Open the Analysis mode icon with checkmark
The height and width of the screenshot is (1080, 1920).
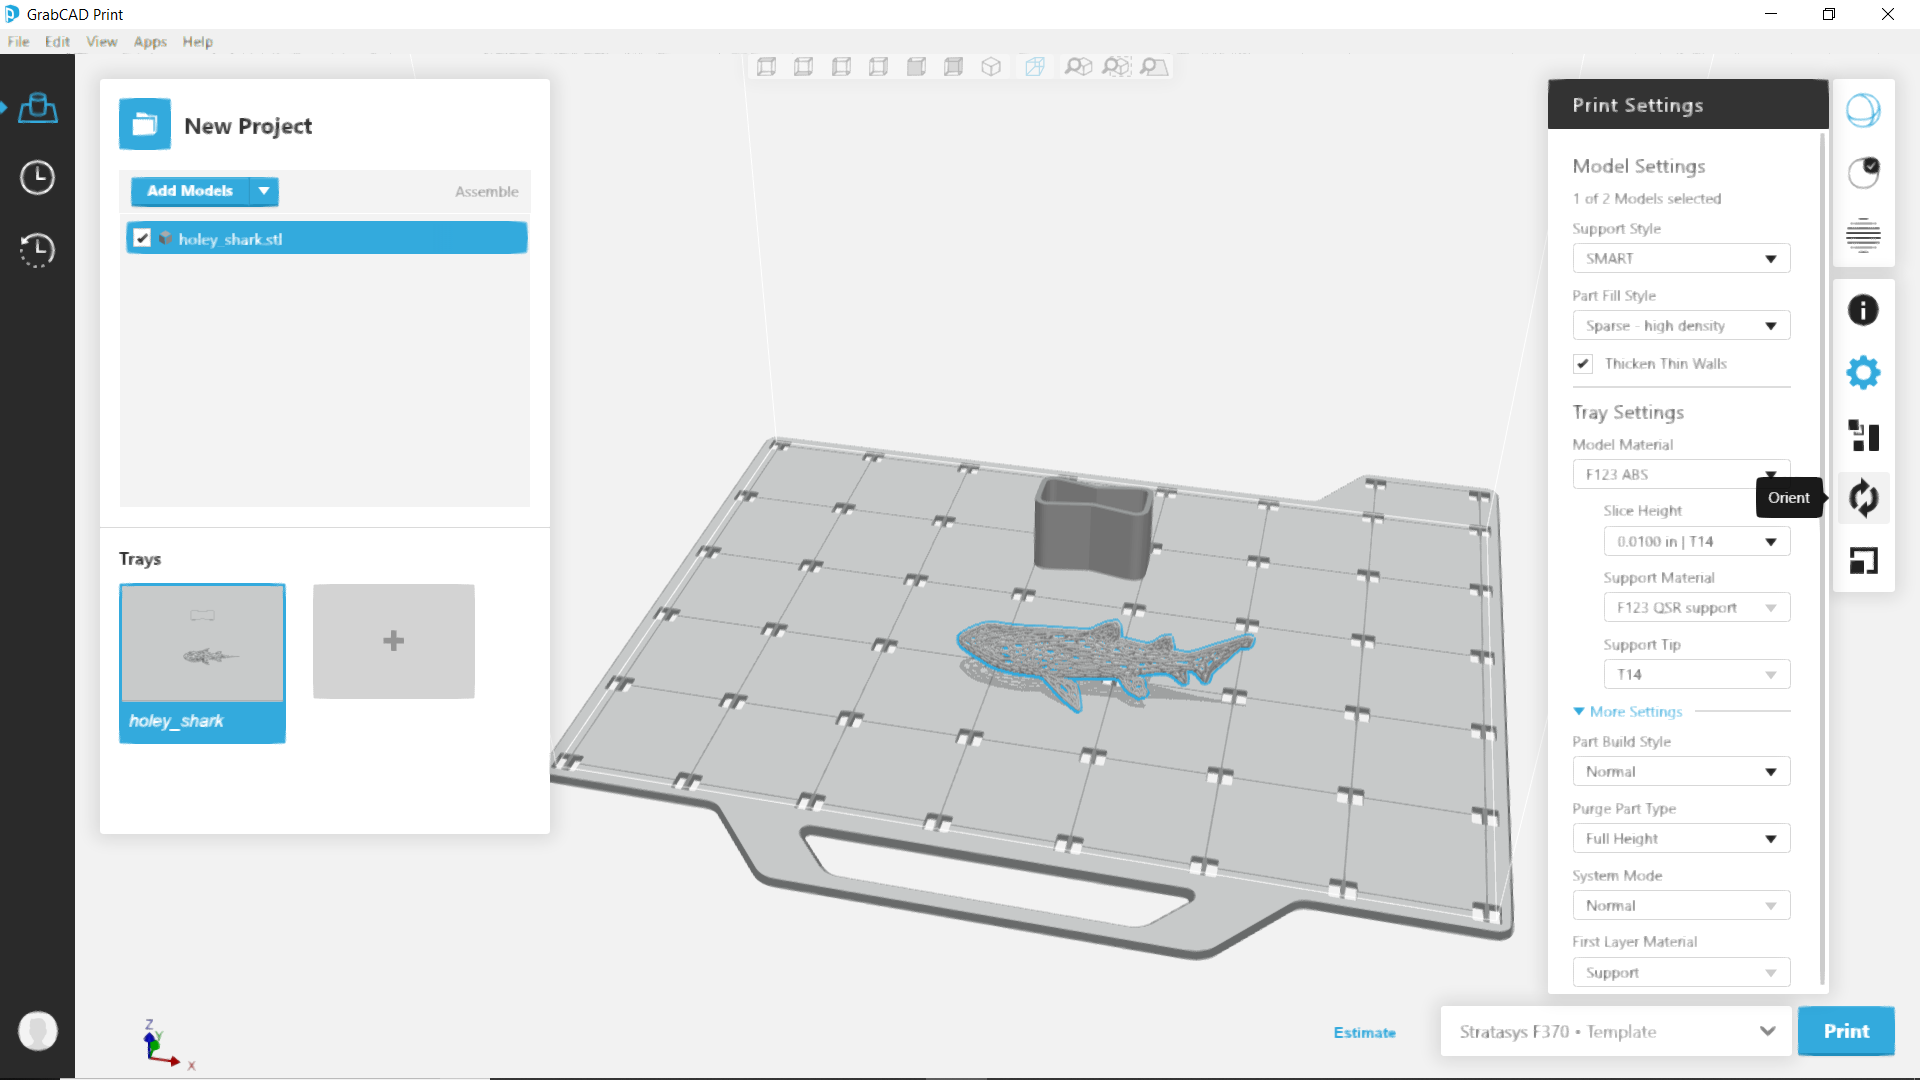[x=1863, y=173]
